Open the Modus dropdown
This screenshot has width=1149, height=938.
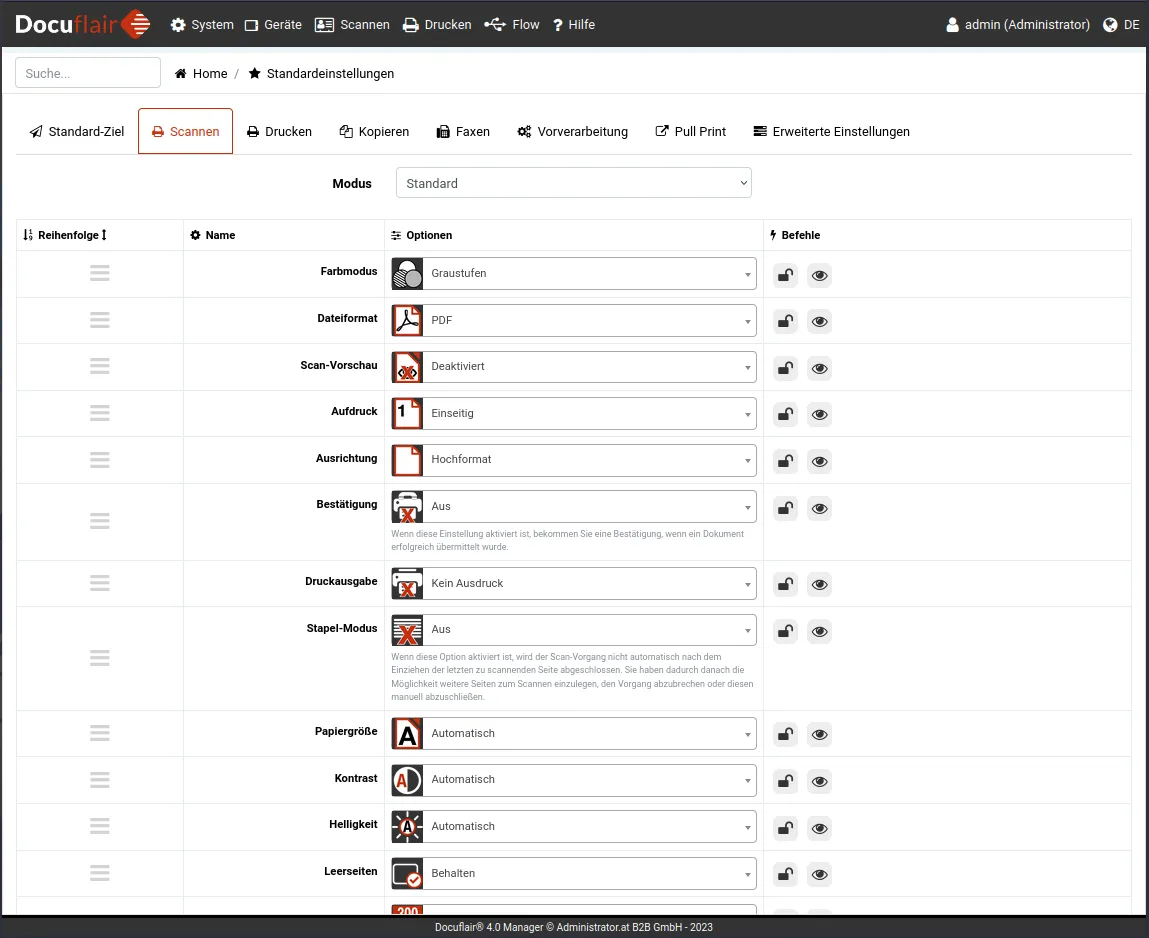pos(573,183)
